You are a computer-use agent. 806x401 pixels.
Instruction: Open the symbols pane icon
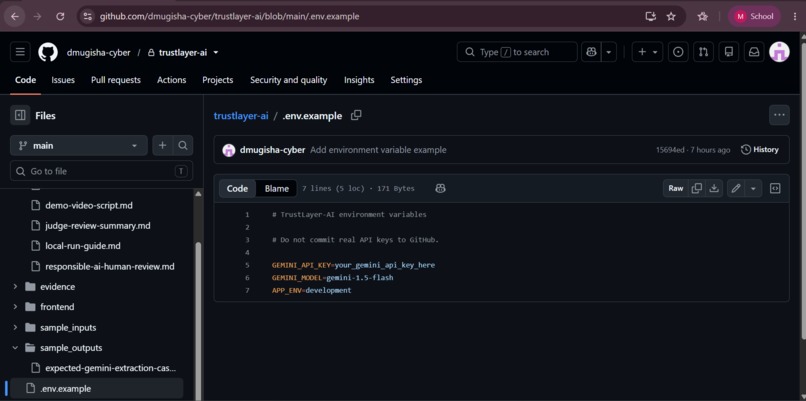(x=775, y=188)
